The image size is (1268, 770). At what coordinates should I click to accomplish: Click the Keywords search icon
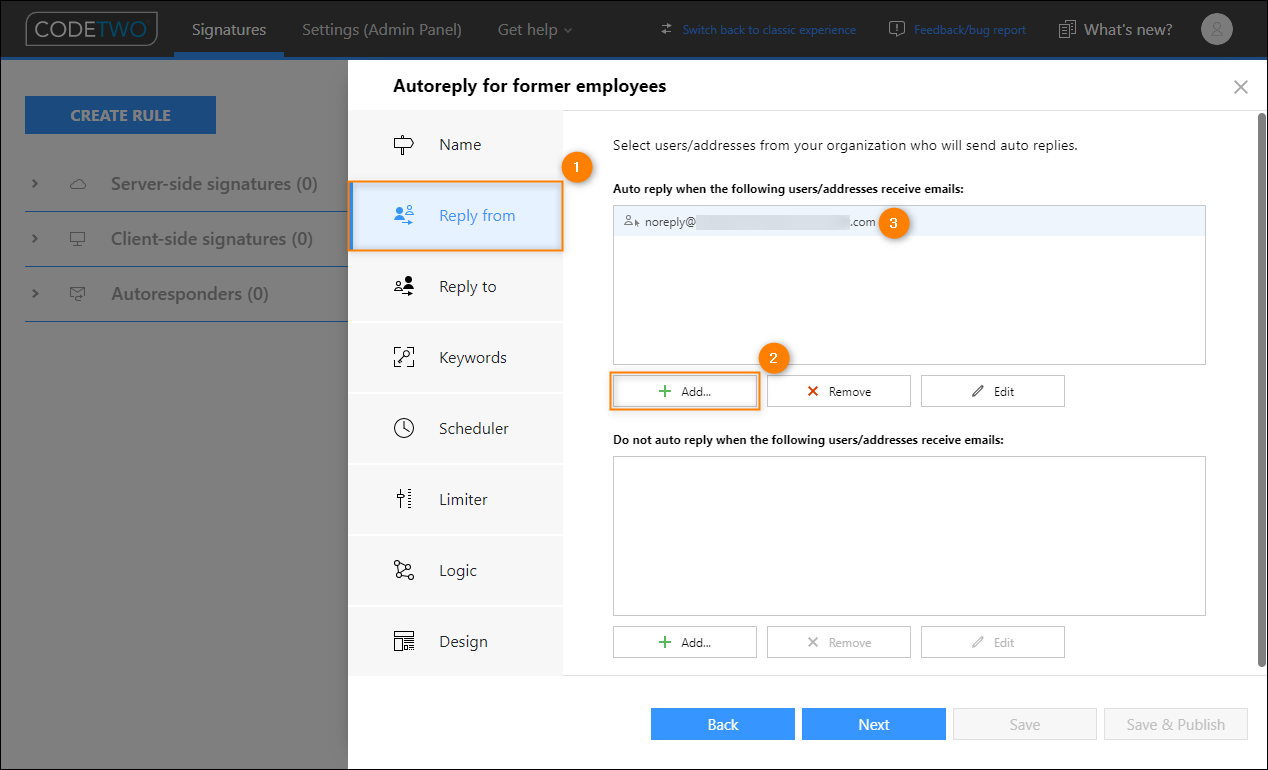pos(404,357)
